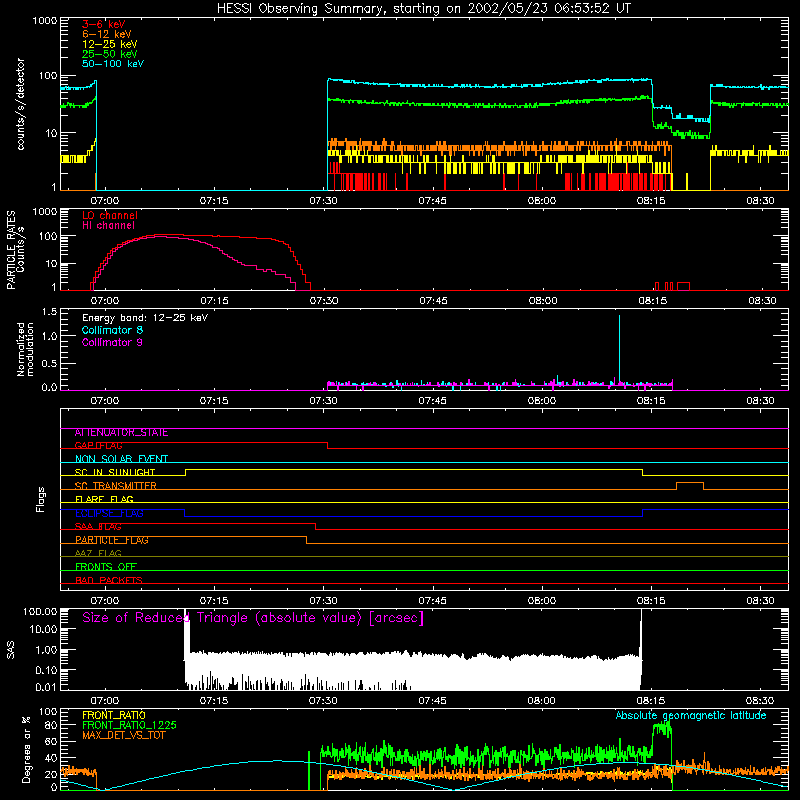Click the HESSI Observing Summary title

pos(423,9)
